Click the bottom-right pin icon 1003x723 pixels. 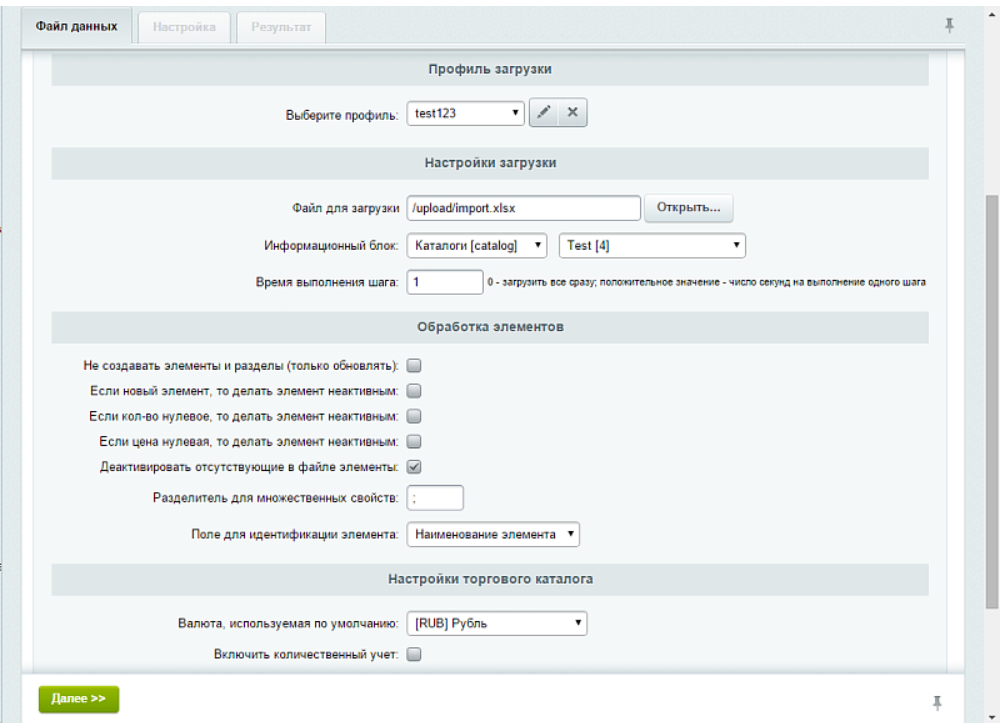pos(936,702)
